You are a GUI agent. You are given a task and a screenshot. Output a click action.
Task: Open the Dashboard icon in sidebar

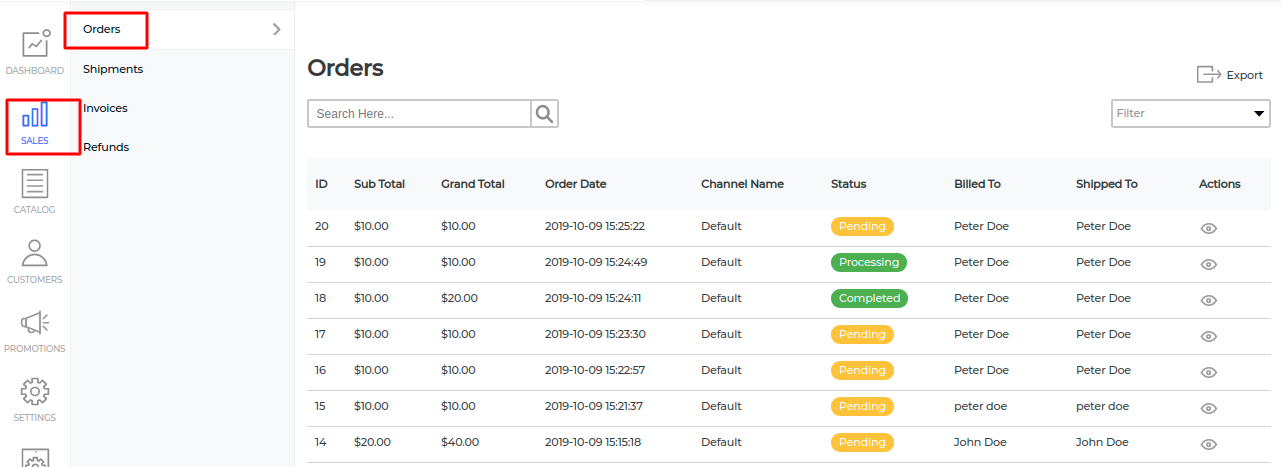click(x=36, y=43)
